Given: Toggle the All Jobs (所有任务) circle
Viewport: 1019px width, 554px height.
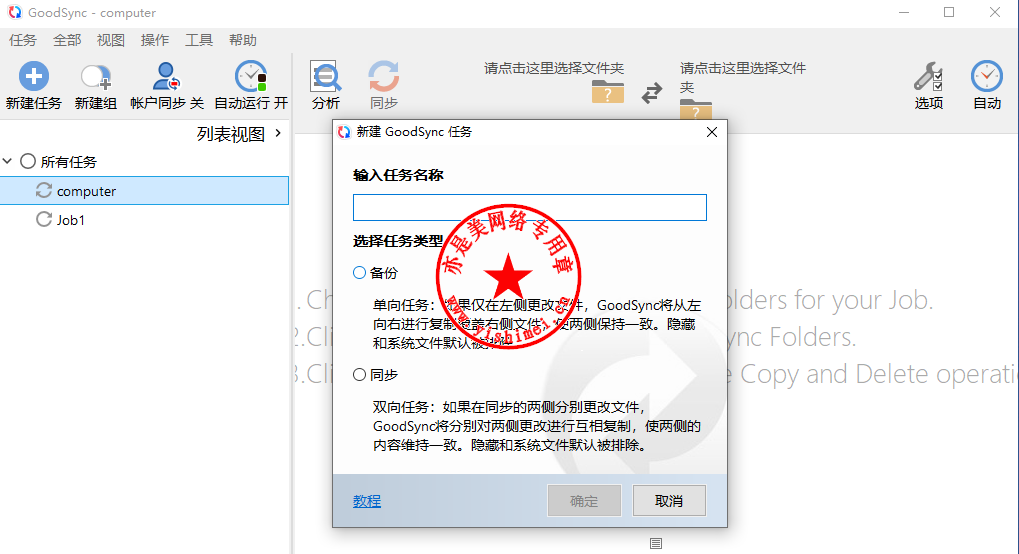Looking at the screenshot, I should click(27, 161).
